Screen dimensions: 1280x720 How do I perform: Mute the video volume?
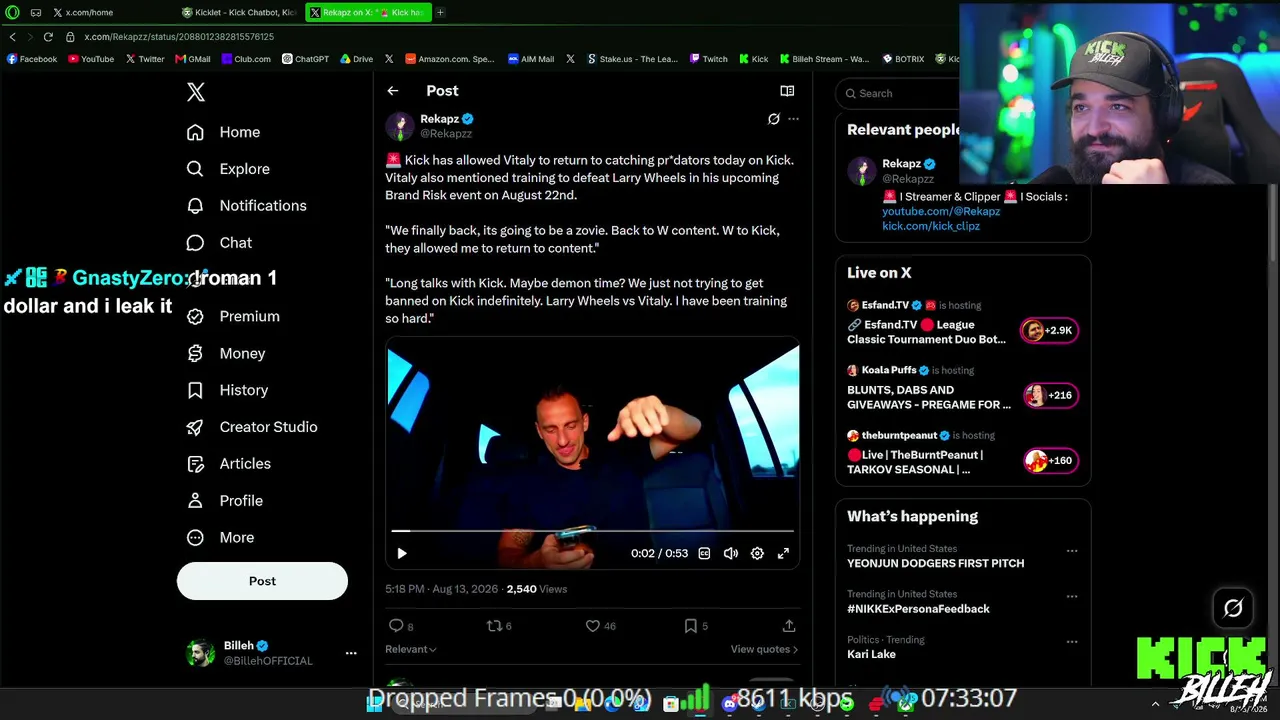point(731,553)
